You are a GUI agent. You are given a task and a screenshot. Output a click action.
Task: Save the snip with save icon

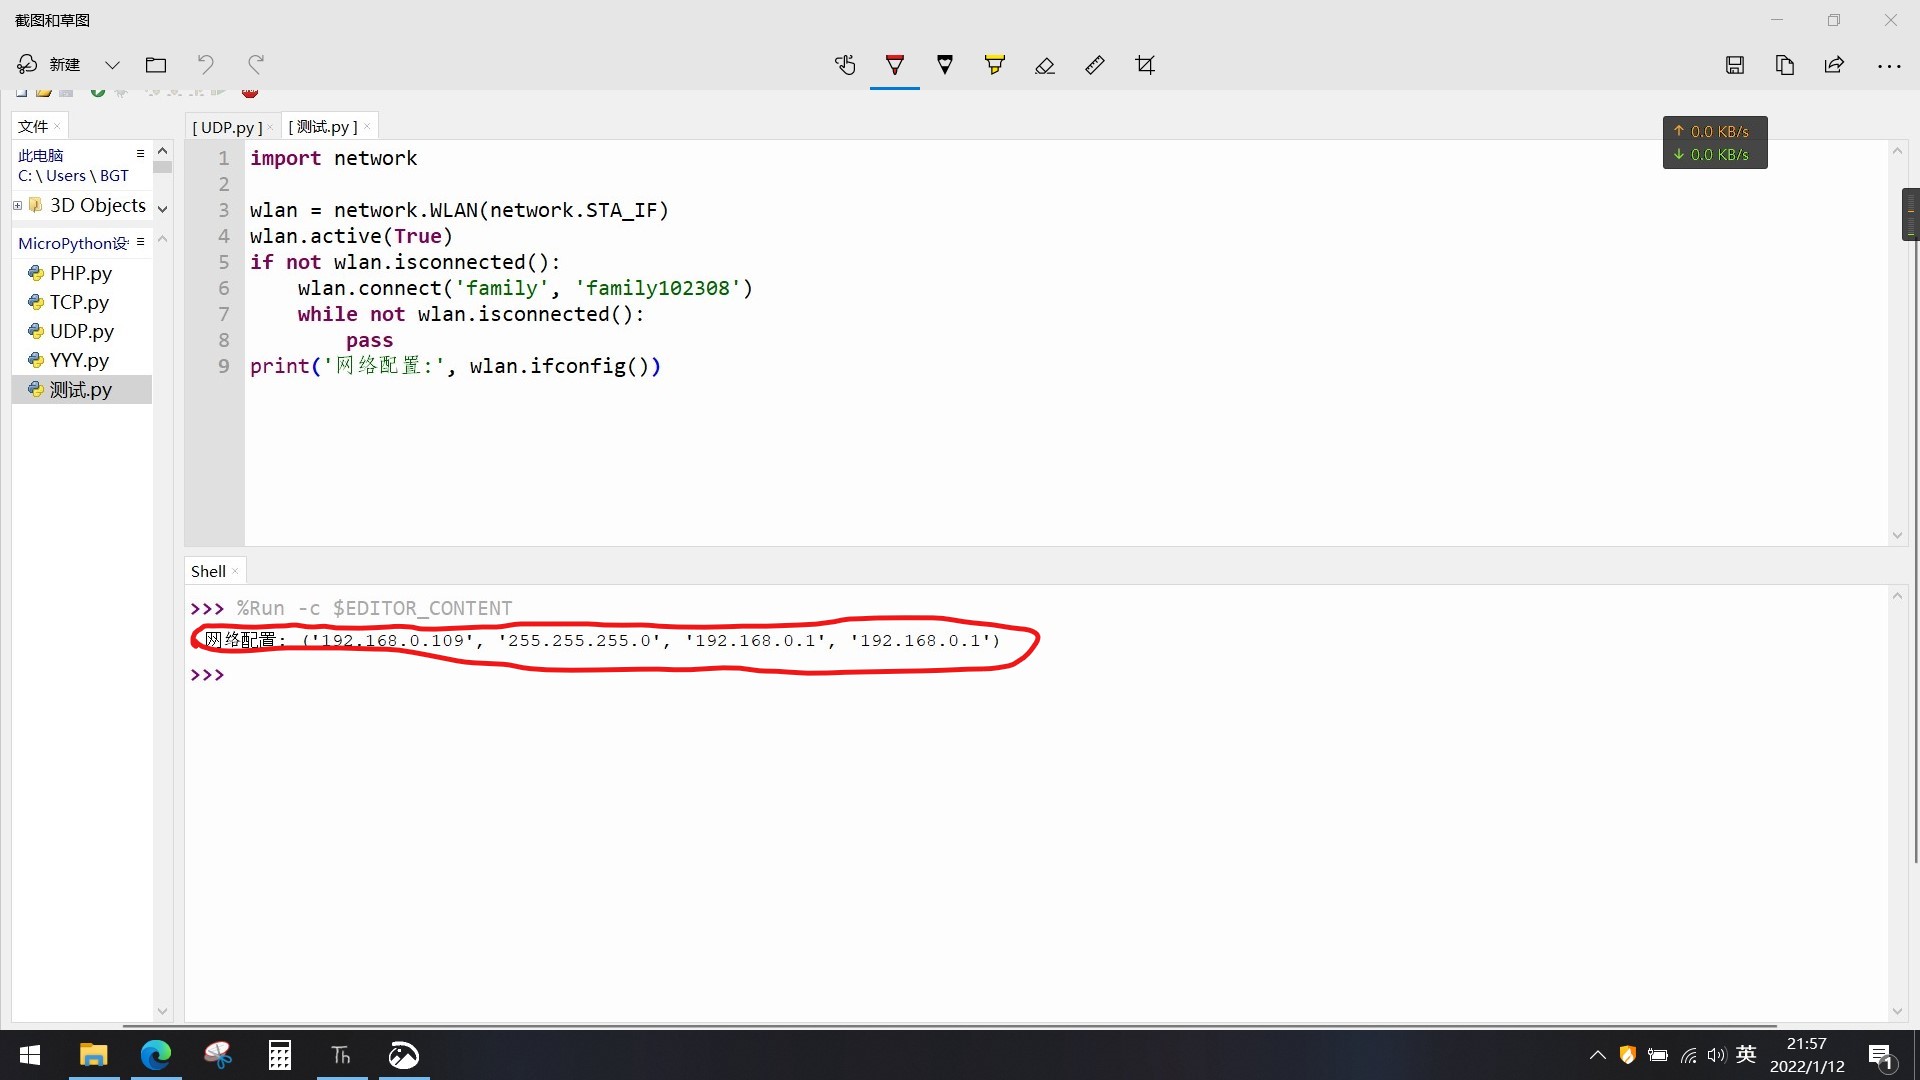(x=1735, y=65)
